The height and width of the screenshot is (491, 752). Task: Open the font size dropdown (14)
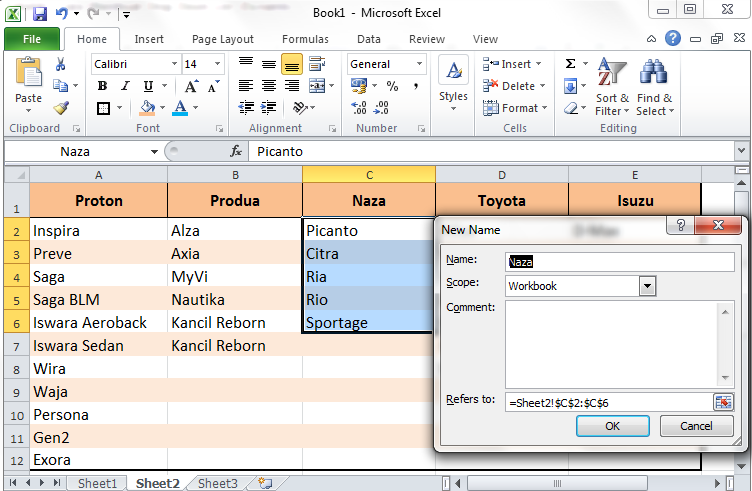[x=217, y=64]
